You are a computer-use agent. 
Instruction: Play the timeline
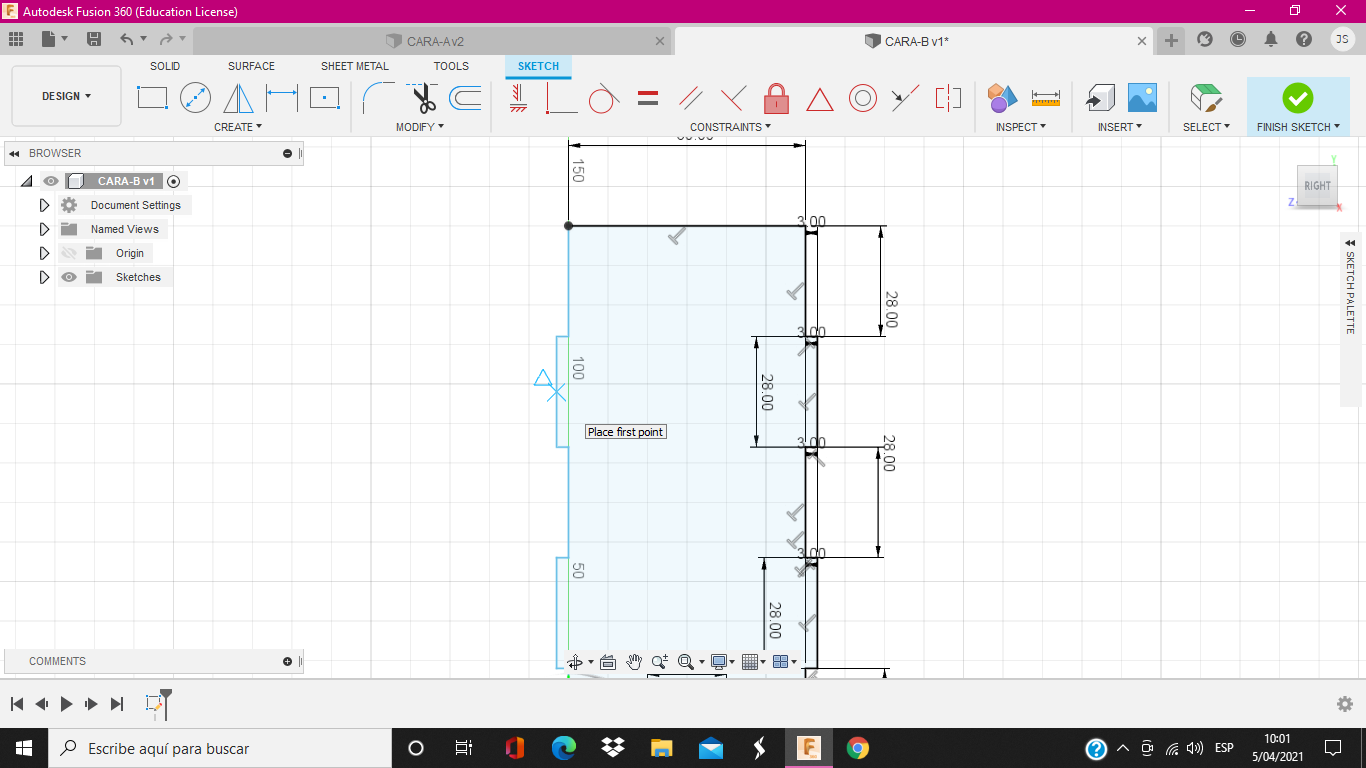pyautogui.click(x=66, y=704)
